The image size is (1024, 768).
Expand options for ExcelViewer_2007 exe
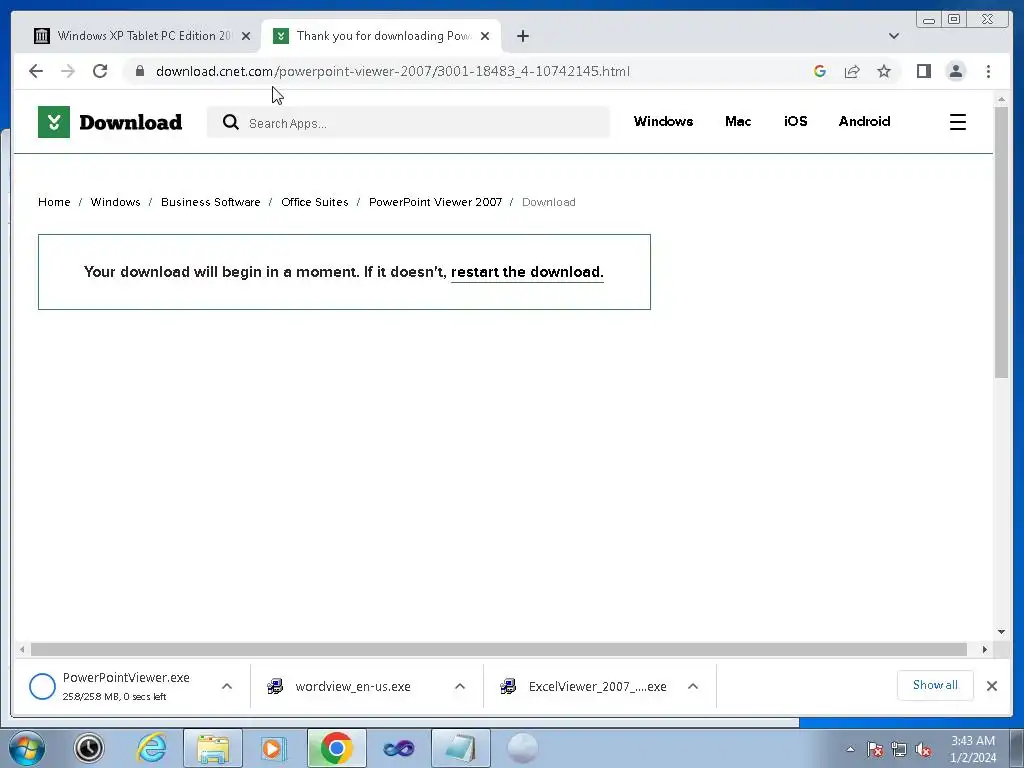(693, 686)
